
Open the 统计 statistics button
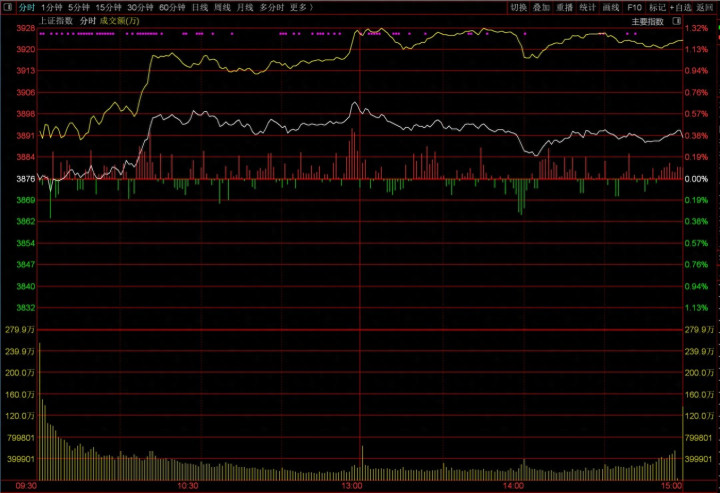(x=588, y=7)
